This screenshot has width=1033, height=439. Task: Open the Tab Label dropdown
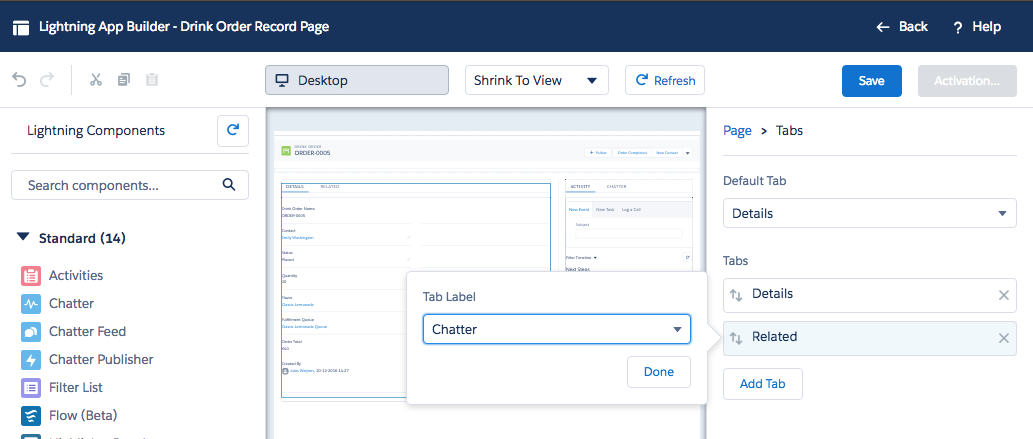point(556,329)
